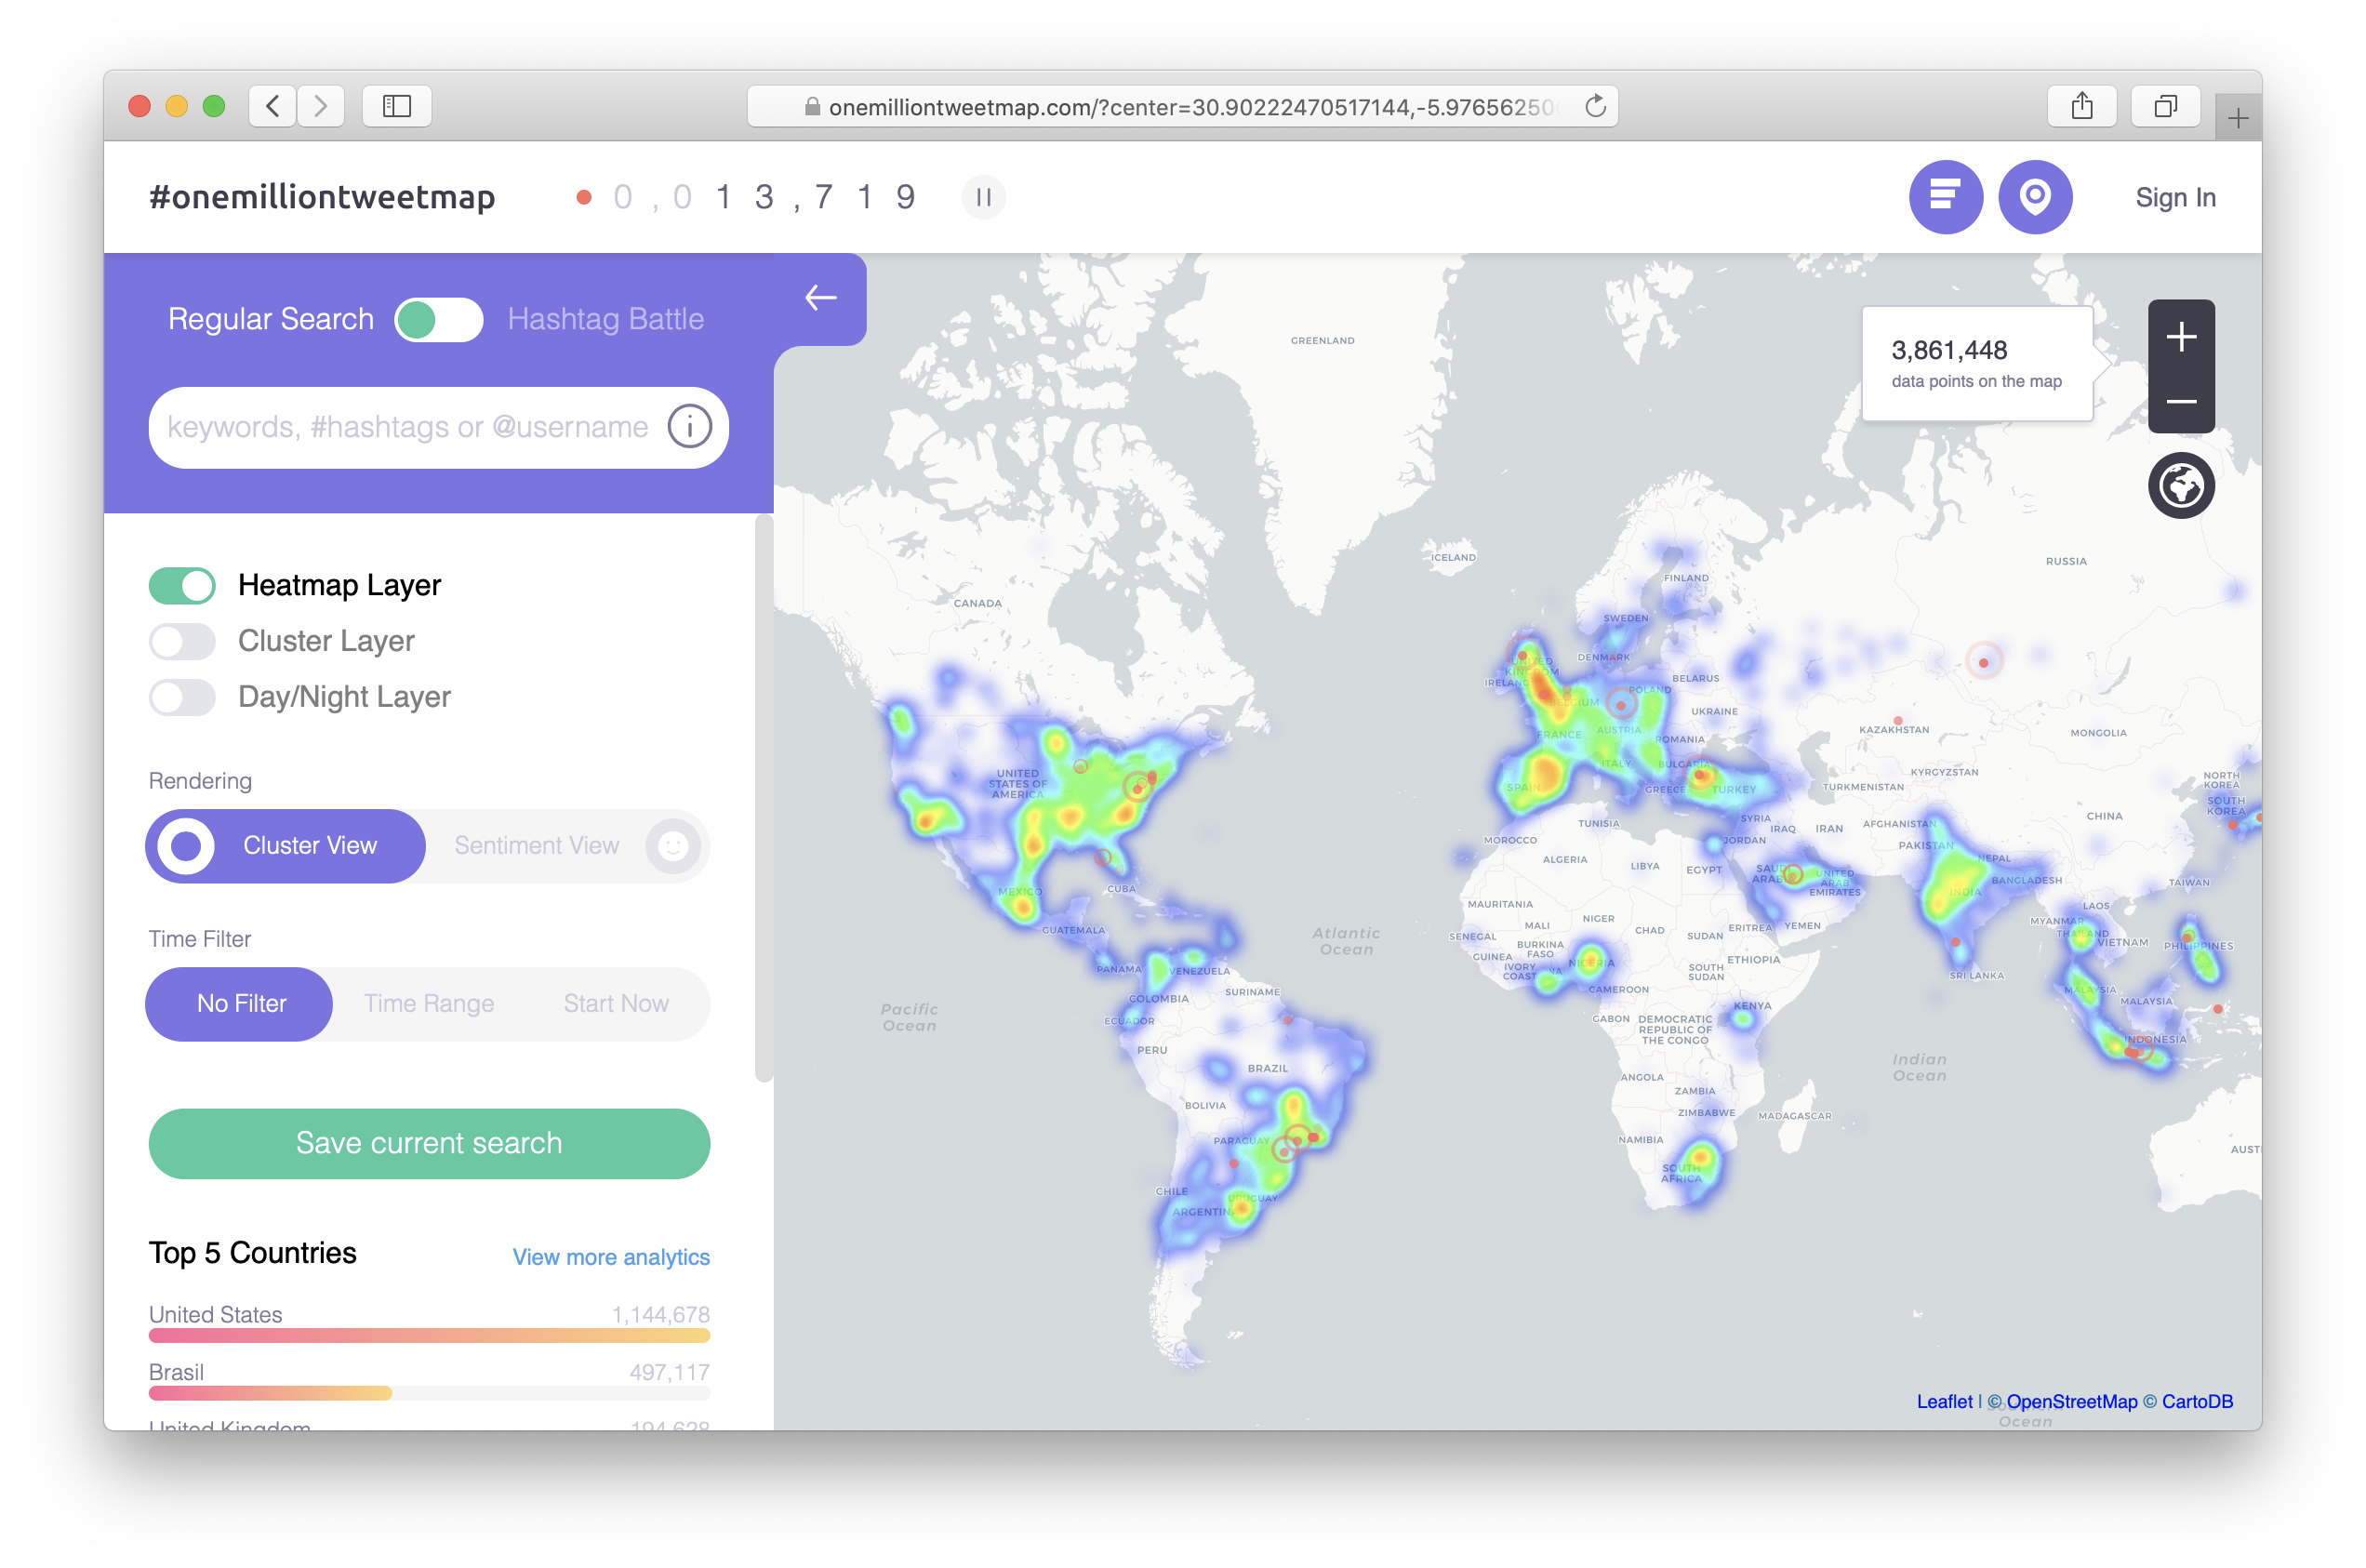Open the analytics panel icon top-right
This screenshot has height=1568, width=2366.
[x=1946, y=197]
